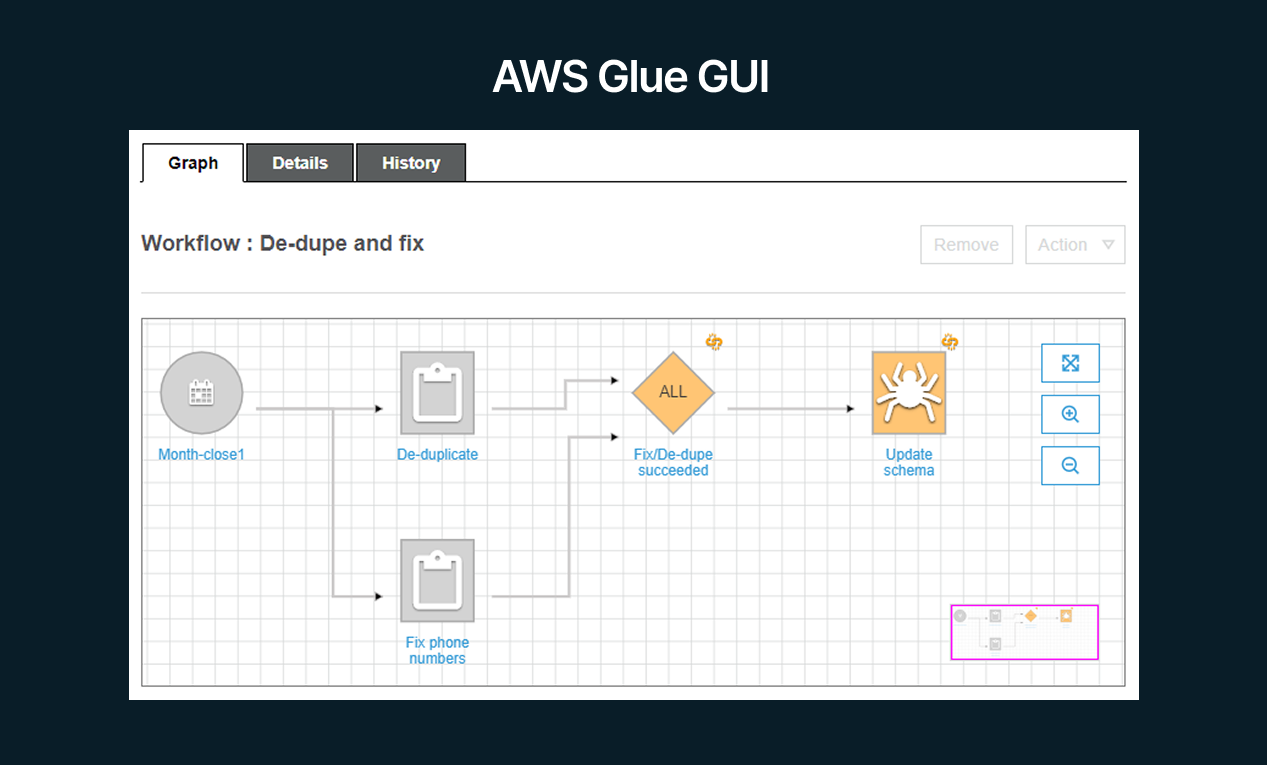Select the Update schema spider crawler icon
The height and width of the screenshot is (765, 1267).
(x=909, y=393)
